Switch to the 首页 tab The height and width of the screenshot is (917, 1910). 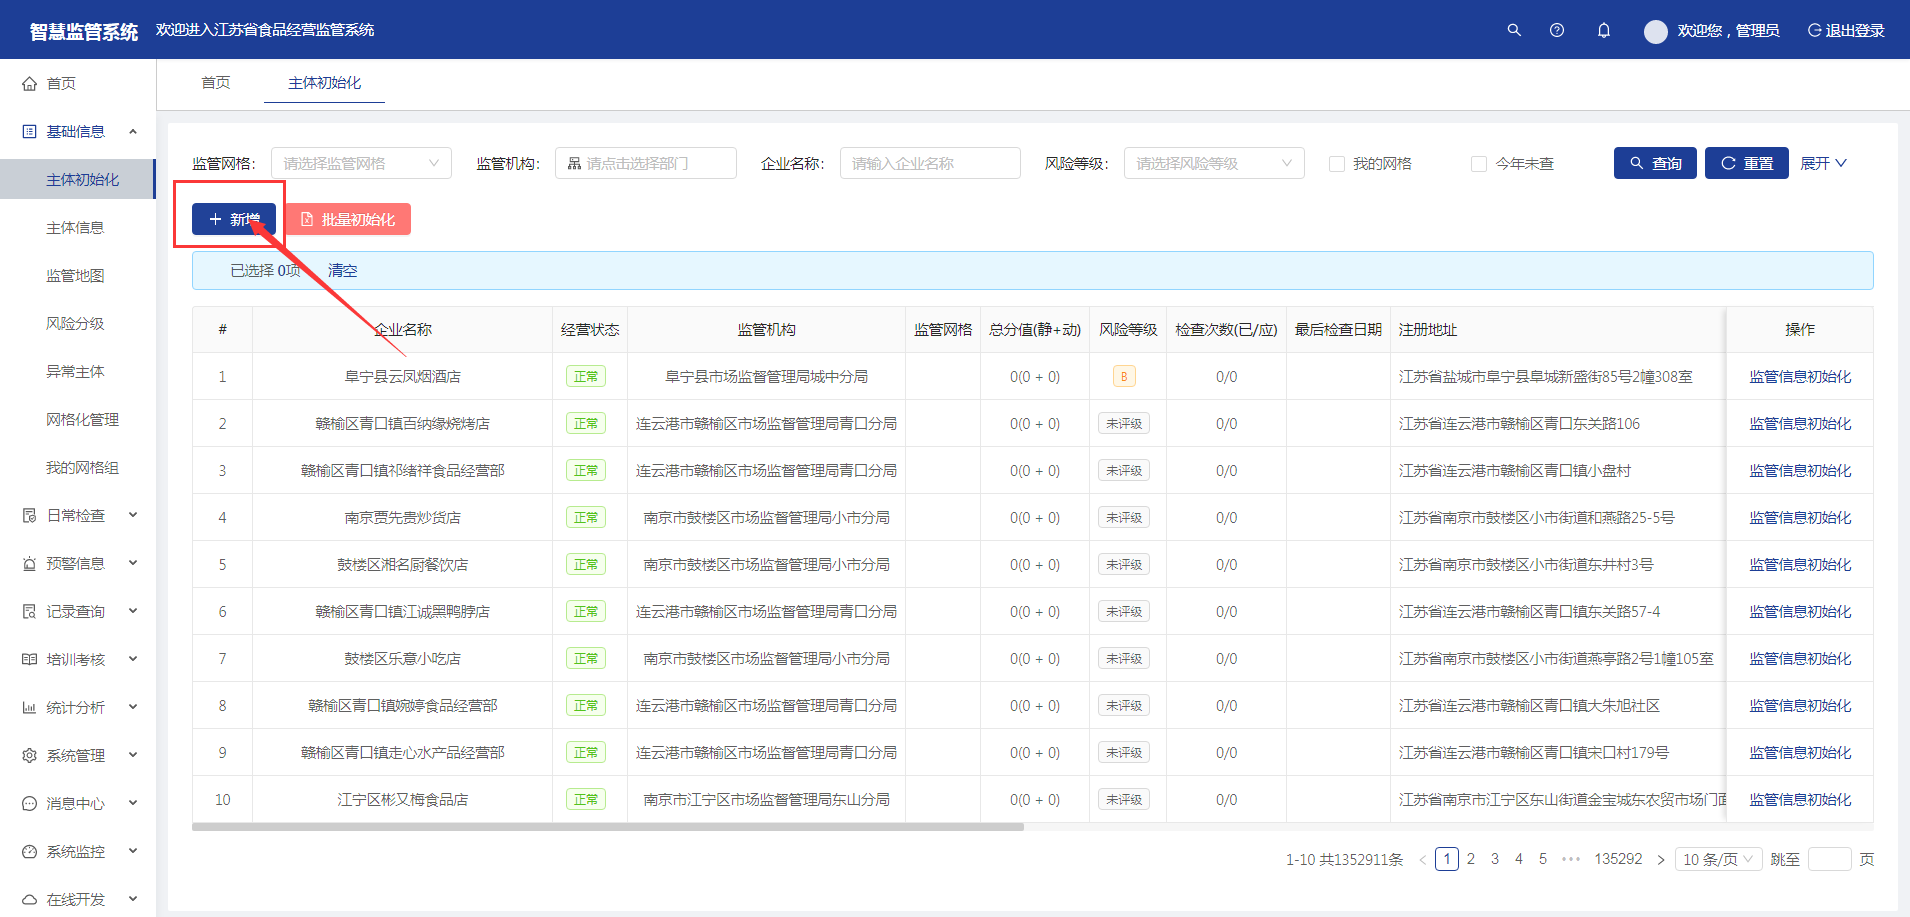pyautogui.click(x=216, y=83)
